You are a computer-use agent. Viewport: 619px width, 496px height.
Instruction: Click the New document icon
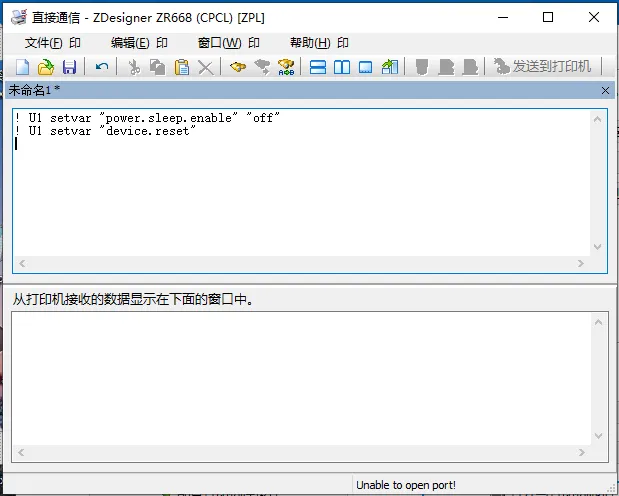coord(22,67)
